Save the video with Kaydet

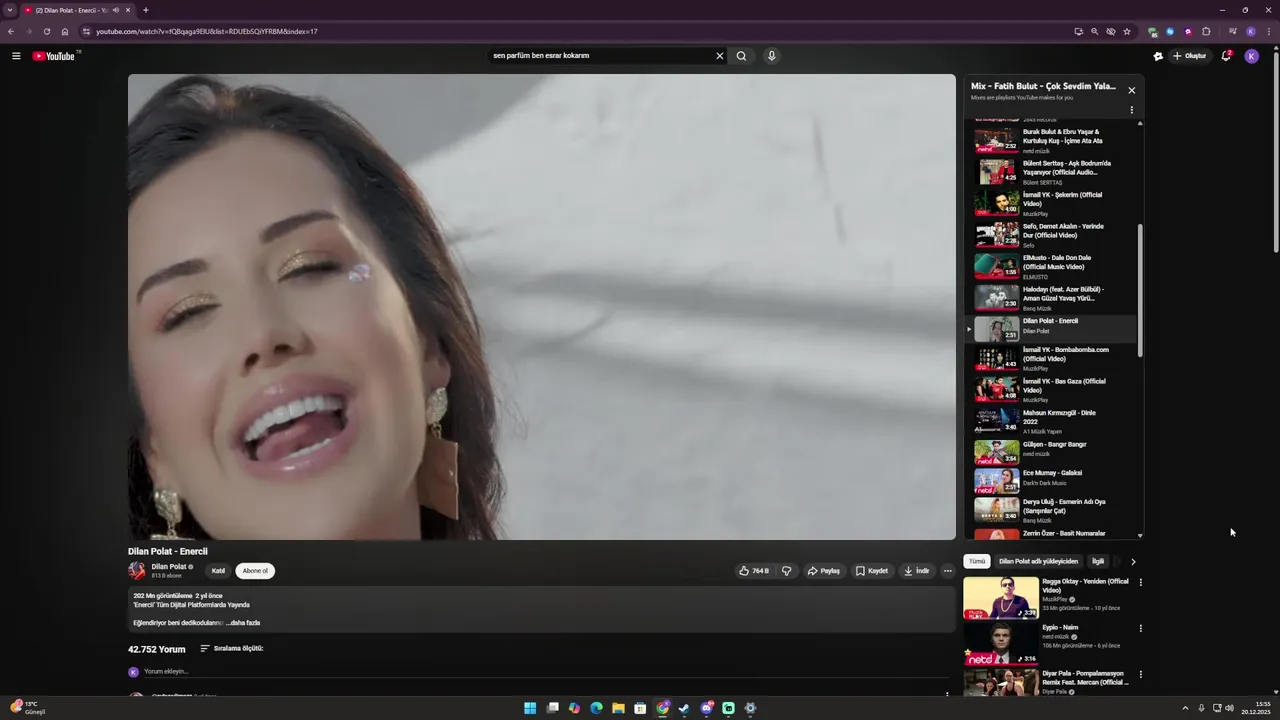coord(872,571)
